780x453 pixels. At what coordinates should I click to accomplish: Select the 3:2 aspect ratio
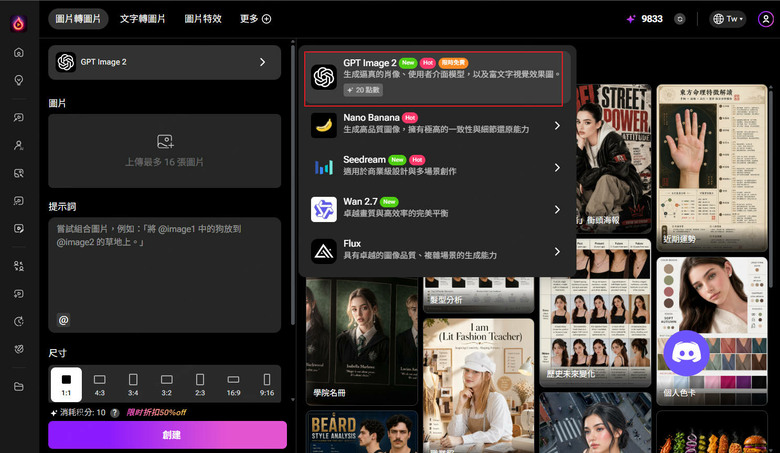[167, 384]
